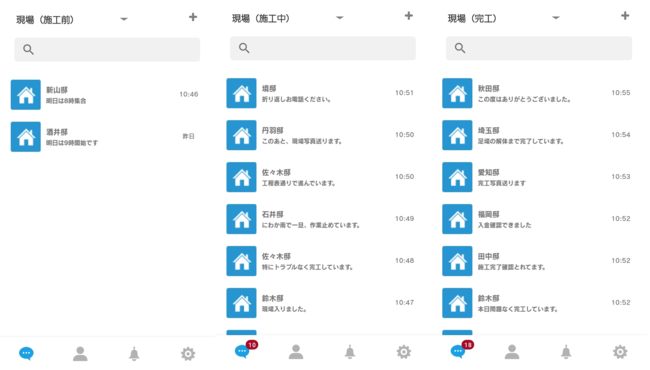The width and height of the screenshot is (650, 370).
Task: Tap the house icon for 田中邸
Action: tap(457, 261)
